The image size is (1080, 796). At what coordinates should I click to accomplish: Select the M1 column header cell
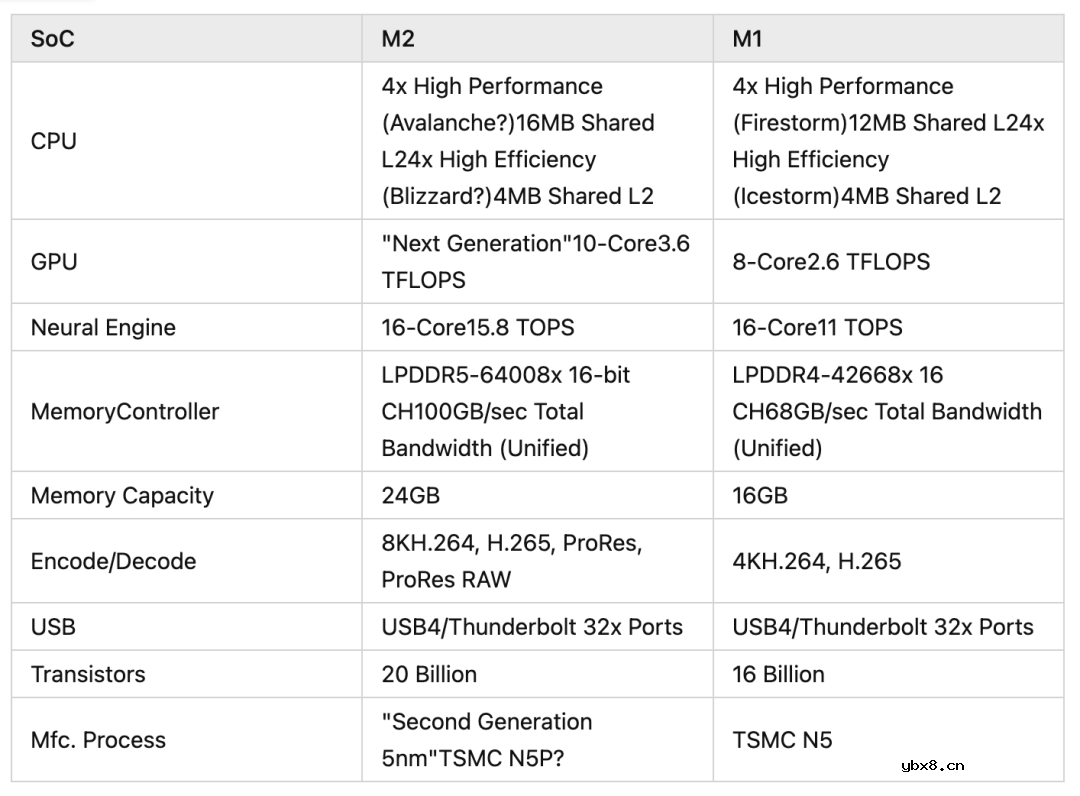point(748,39)
